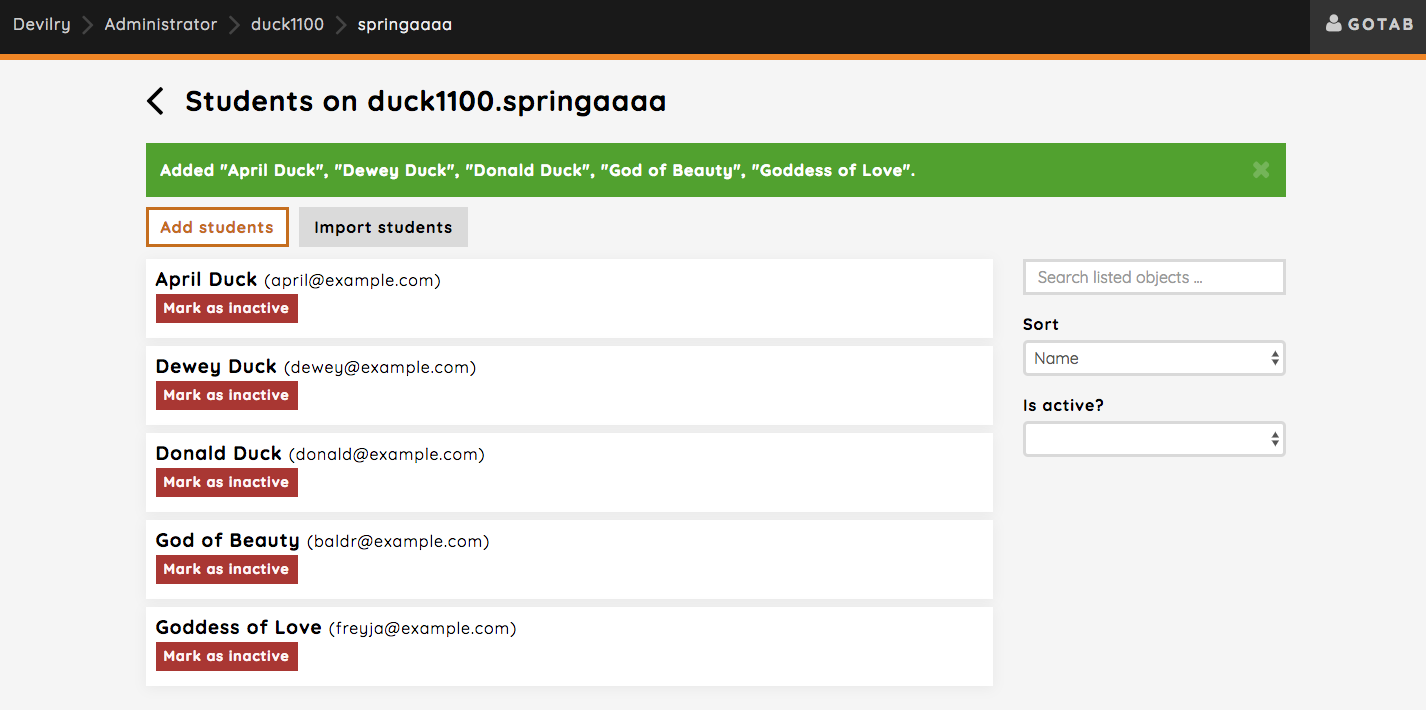Open the Is active? dropdown

tap(1154, 439)
